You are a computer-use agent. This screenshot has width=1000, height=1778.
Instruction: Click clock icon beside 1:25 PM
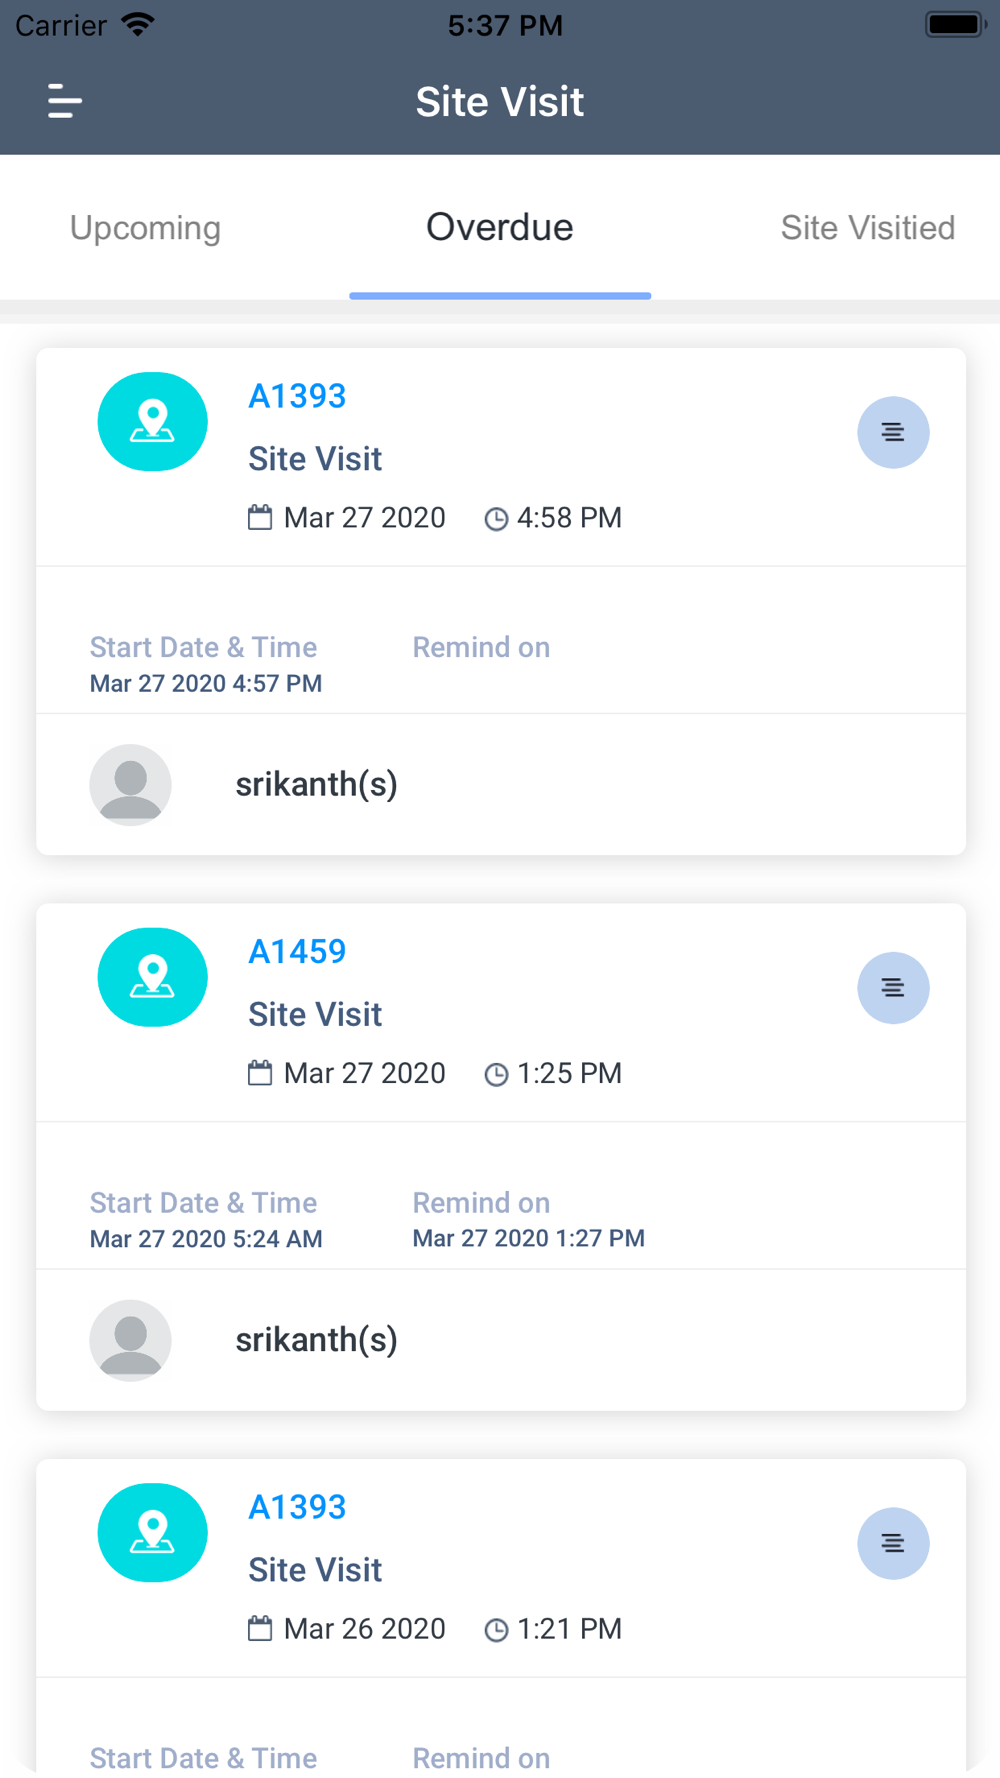click(x=496, y=1075)
